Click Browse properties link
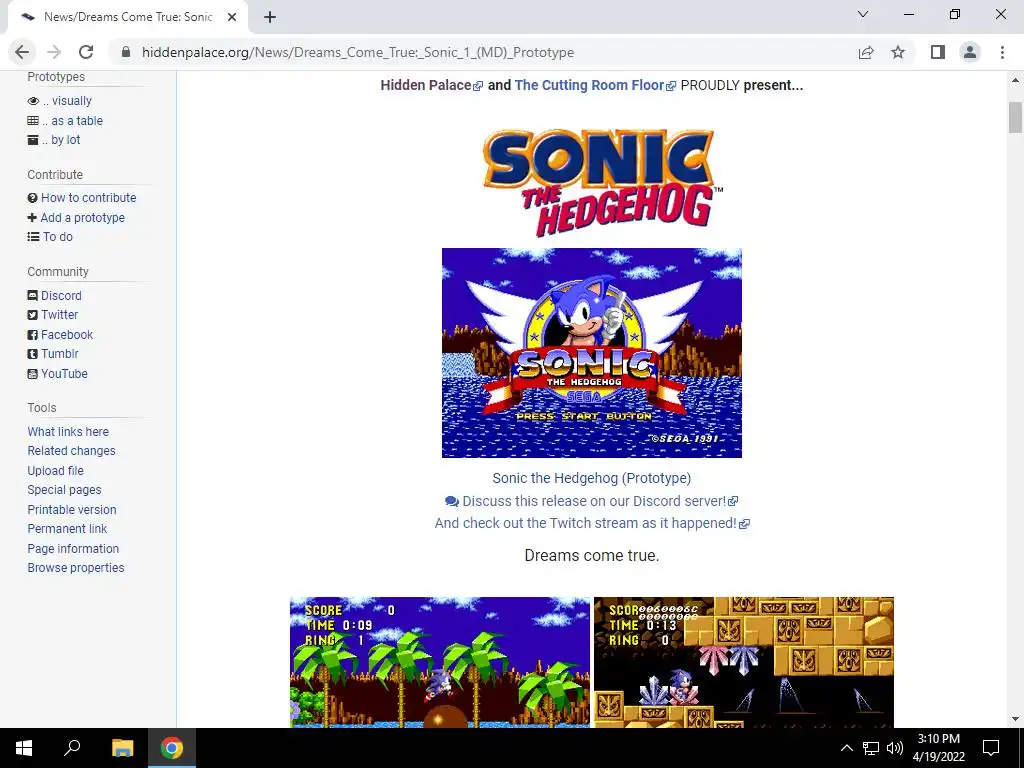The image size is (1024, 768). click(76, 568)
